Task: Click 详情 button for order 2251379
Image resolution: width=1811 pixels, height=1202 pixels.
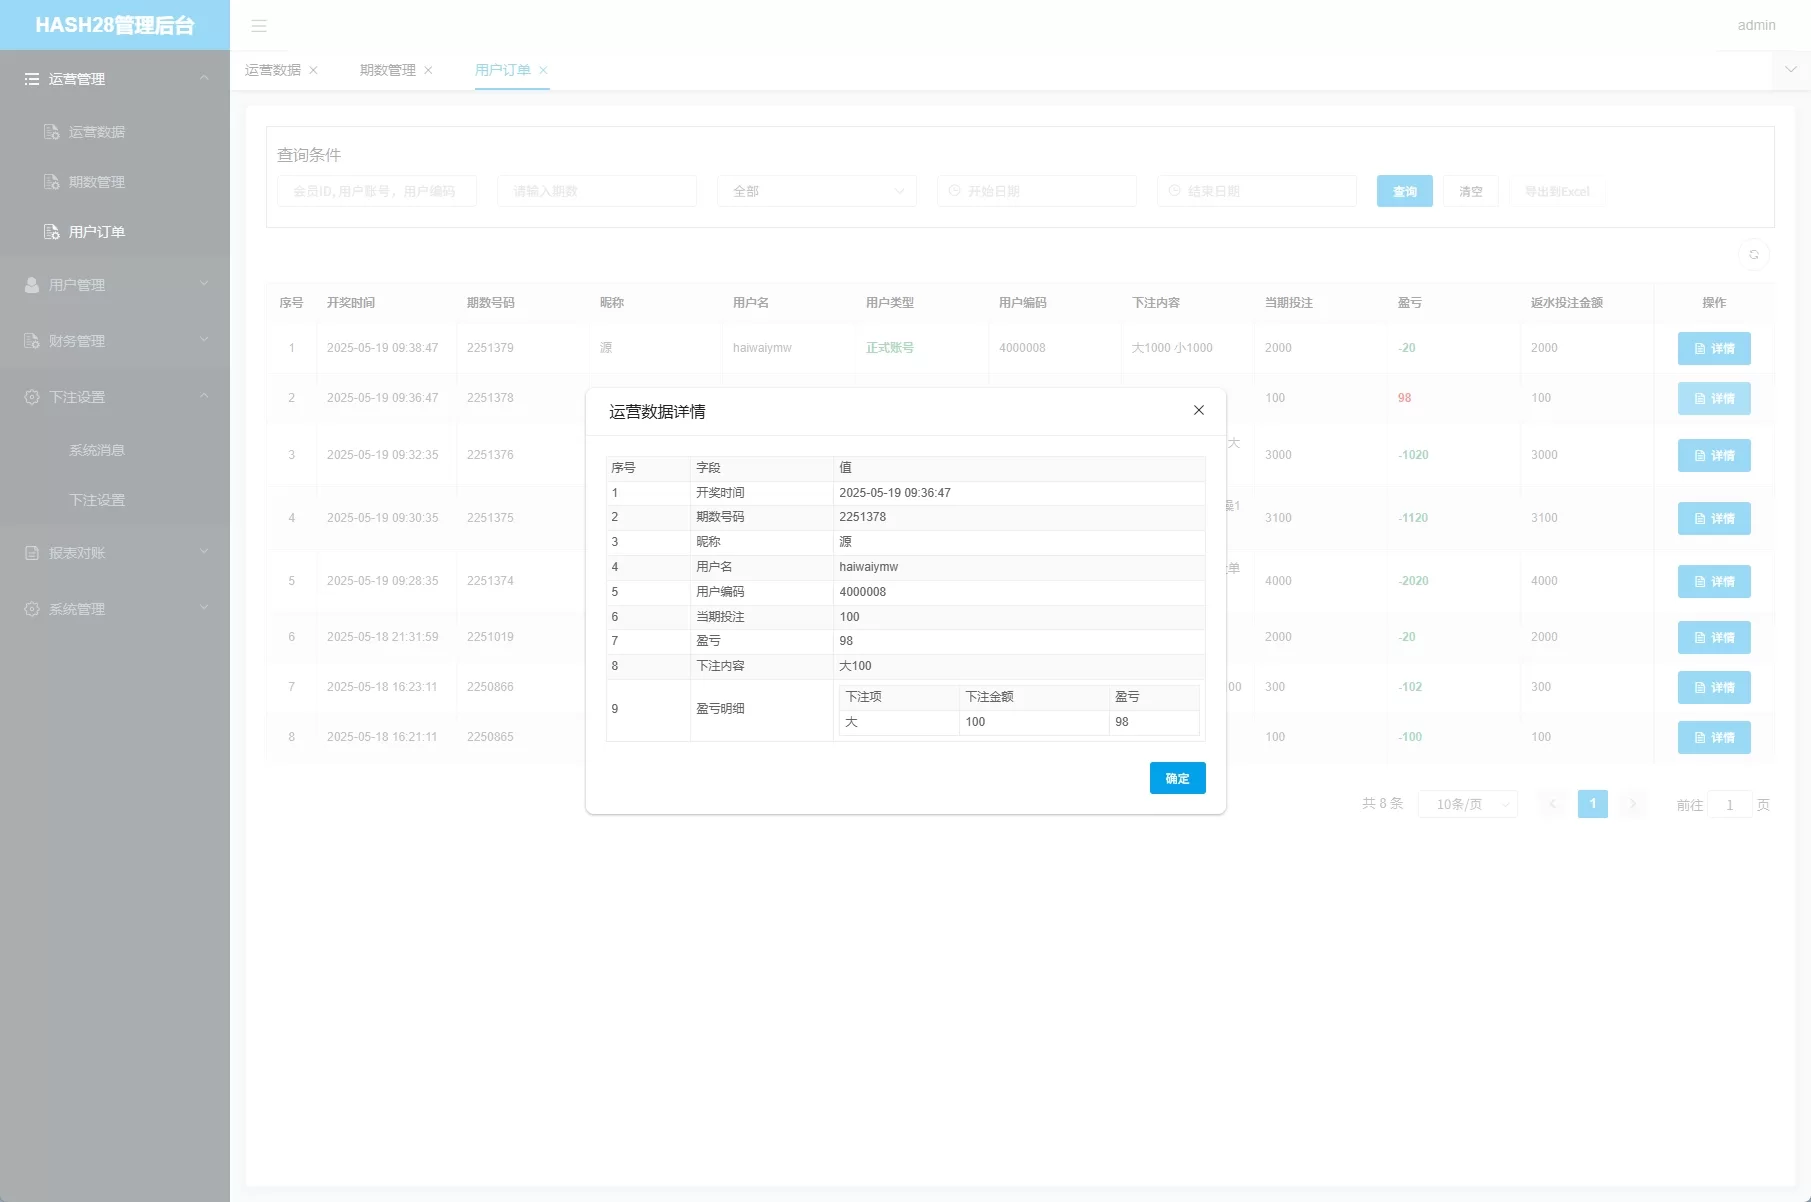Action: coord(1713,348)
